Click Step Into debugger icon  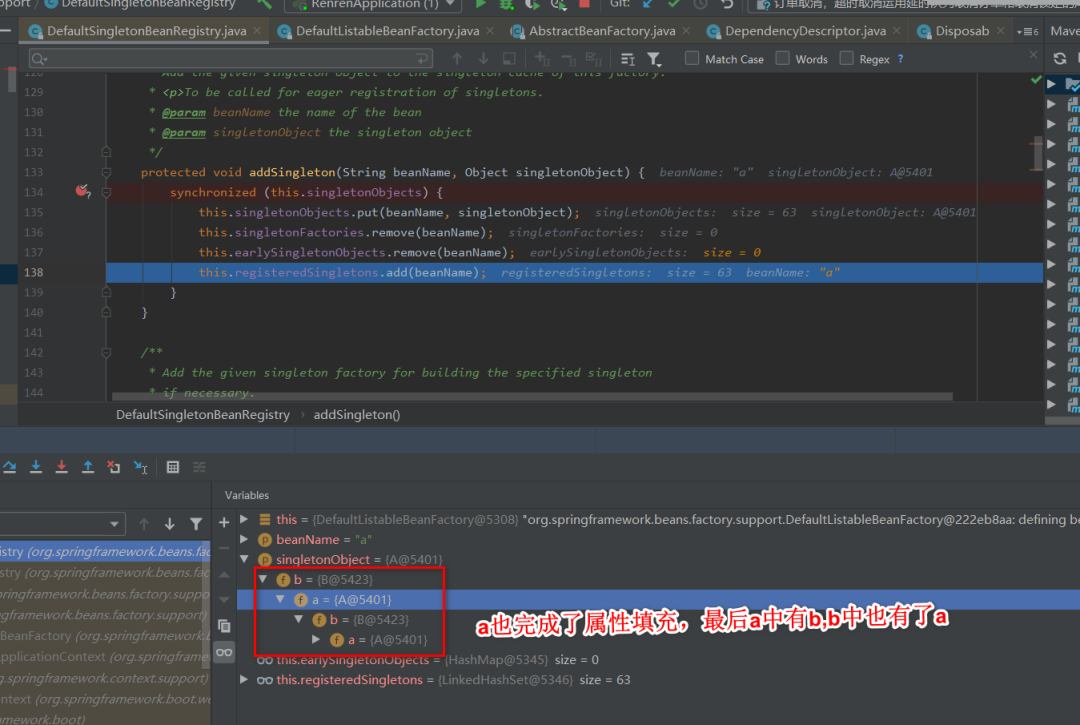pyautogui.click(x=36, y=467)
